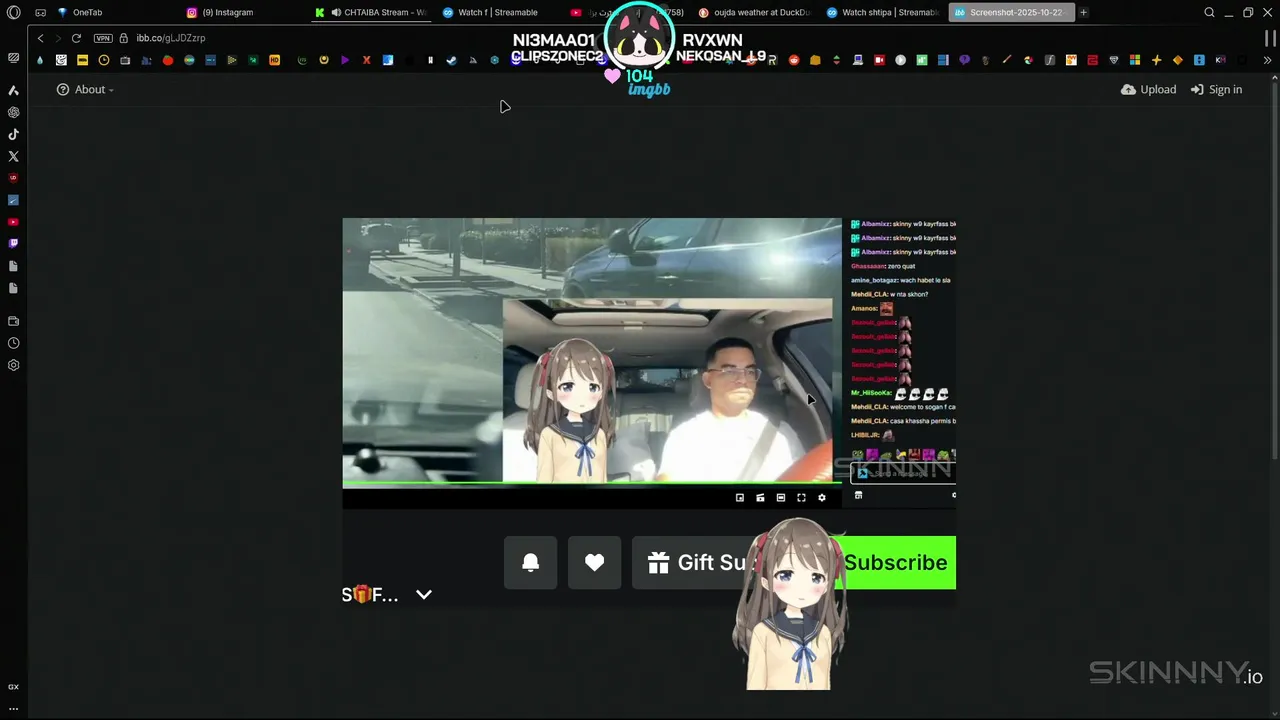This screenshot has width=1280, height=720.
Task: Click the player settings gear in image
Action: (822, 498)
